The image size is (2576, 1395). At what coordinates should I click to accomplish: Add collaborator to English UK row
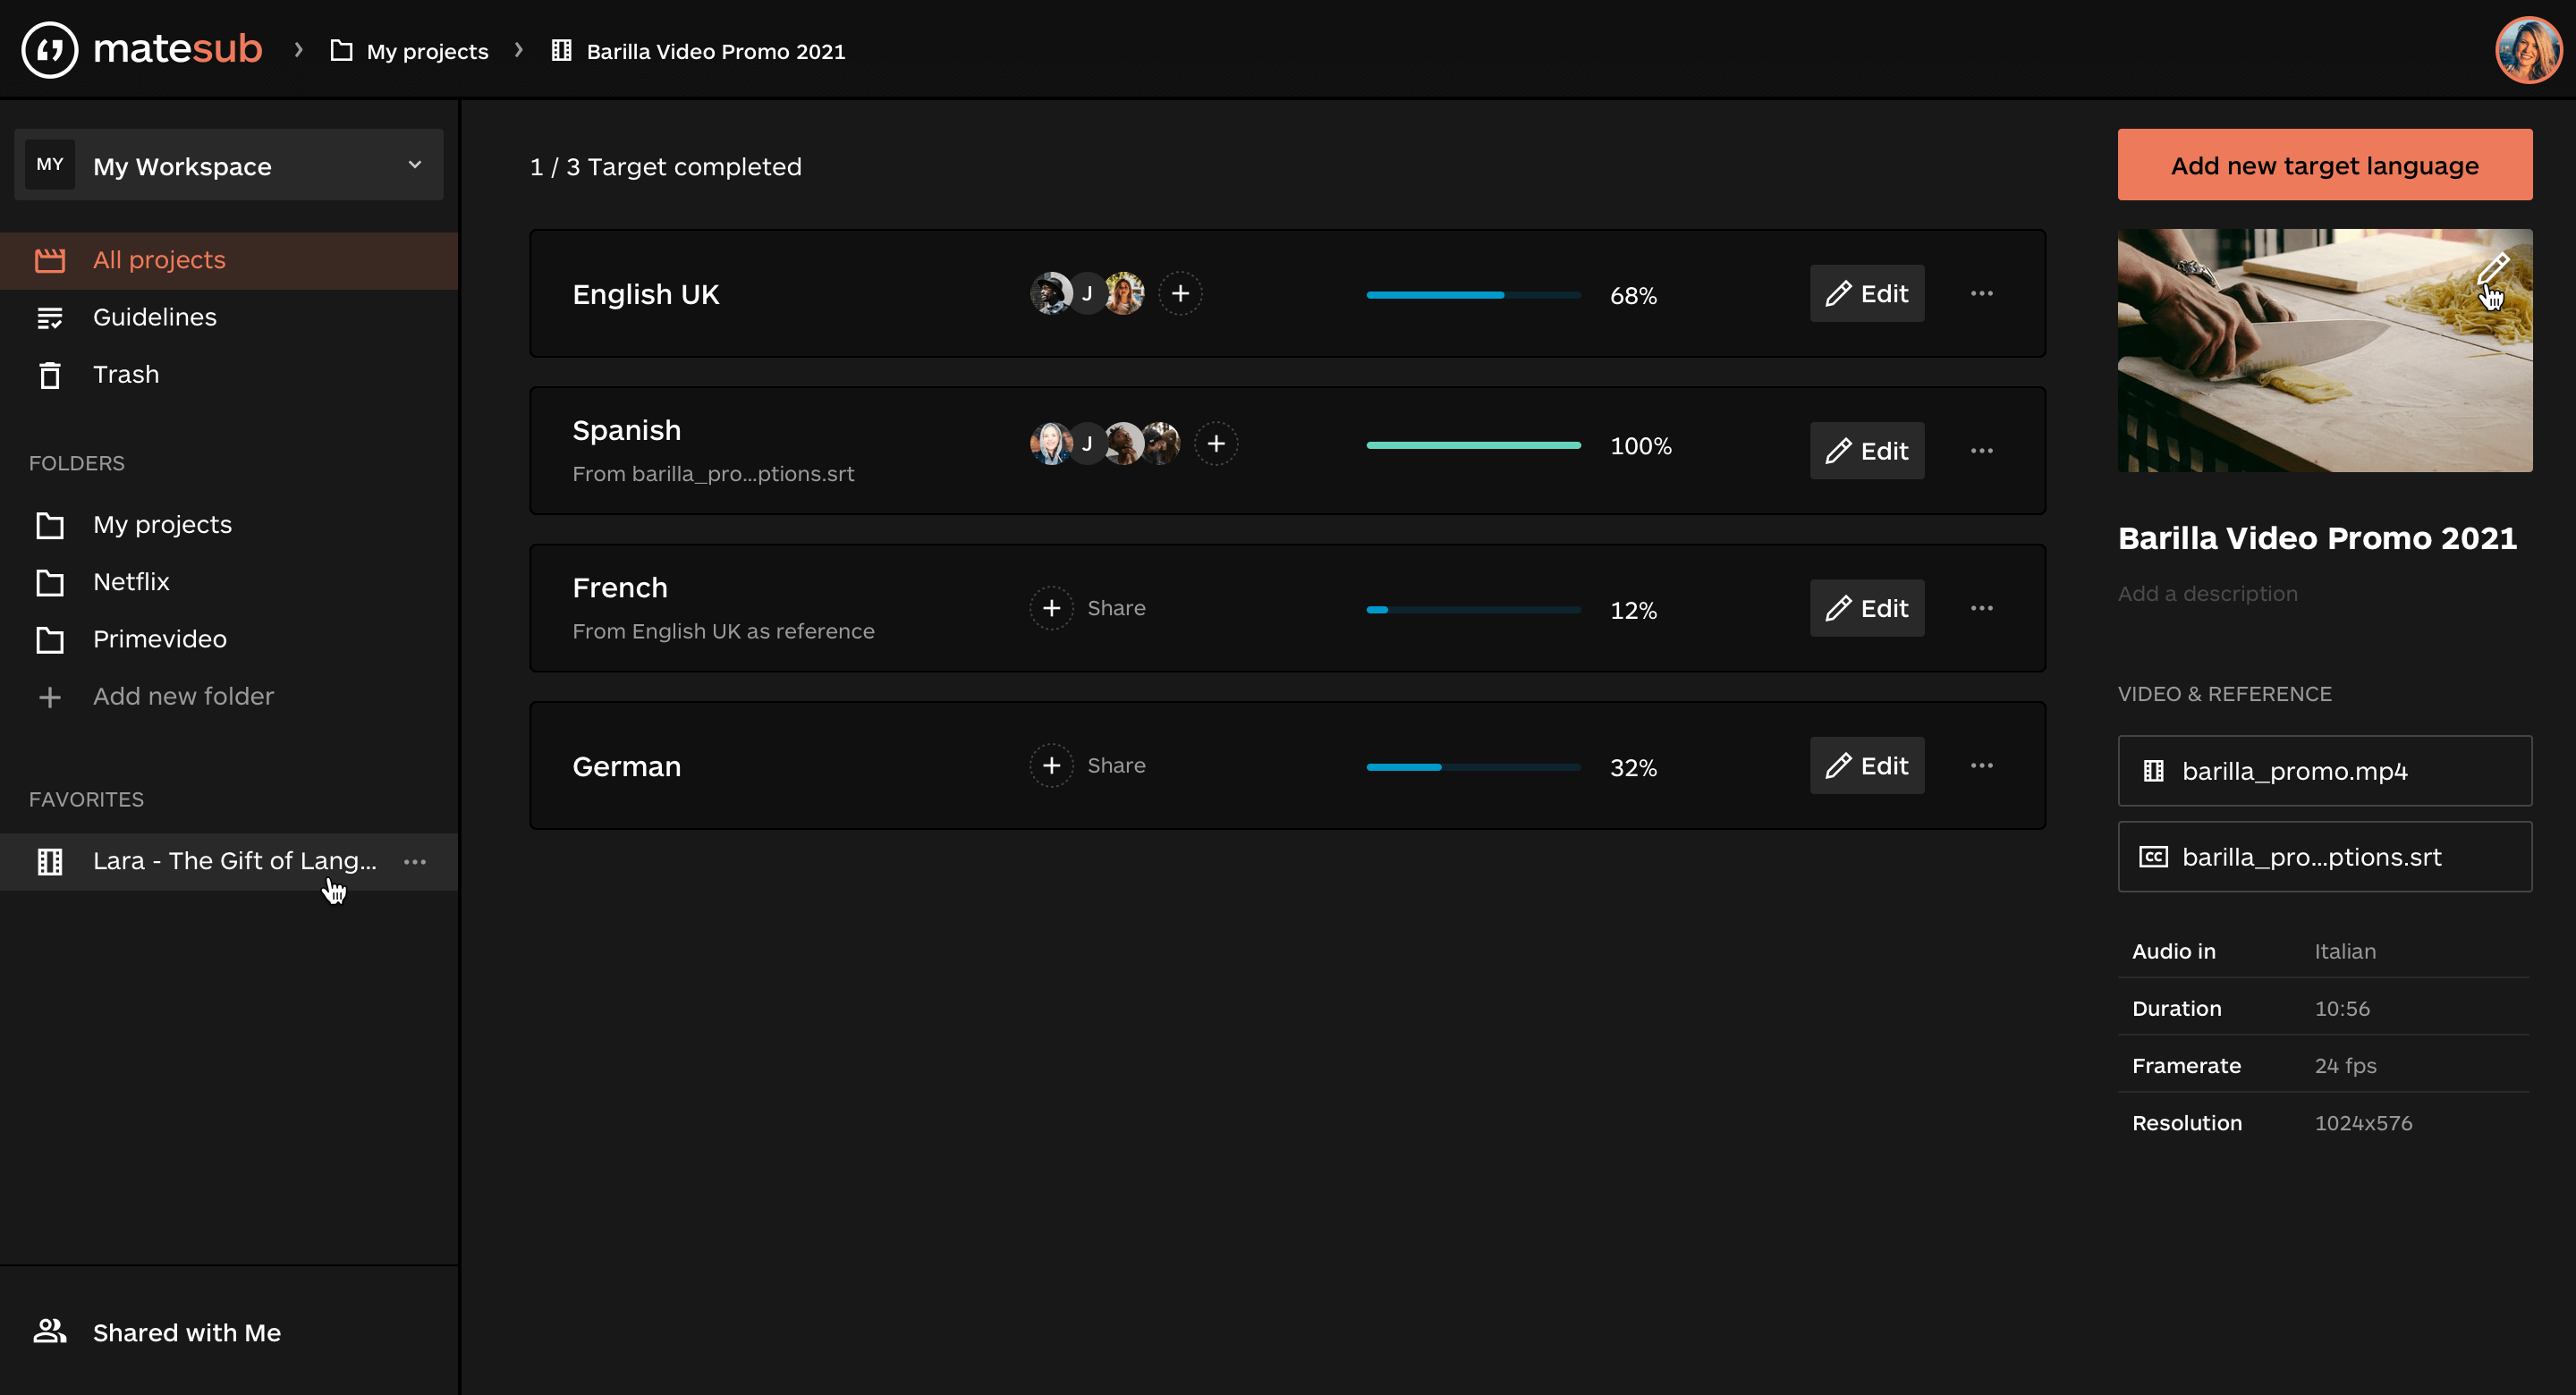1180,294
